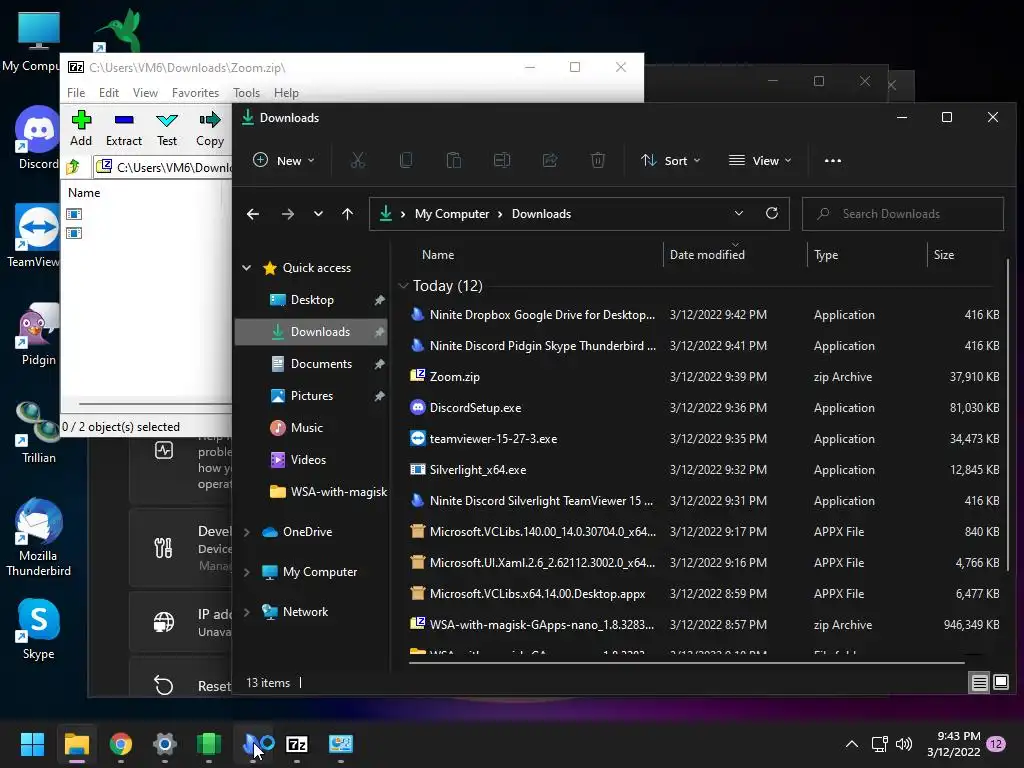Image resolution: width=1024 pixels, height=768 pixels.
Task: Collapse the Quick access tree node
Action: (x=247, y=268)
